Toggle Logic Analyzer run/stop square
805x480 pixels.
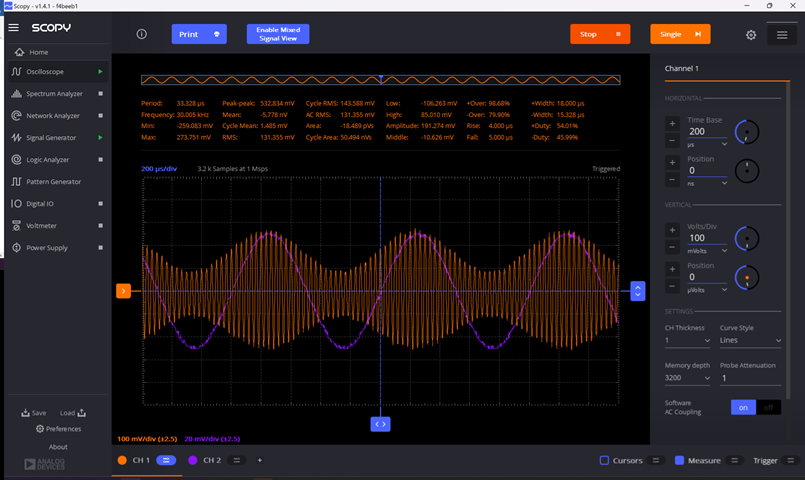coord(101,160)
